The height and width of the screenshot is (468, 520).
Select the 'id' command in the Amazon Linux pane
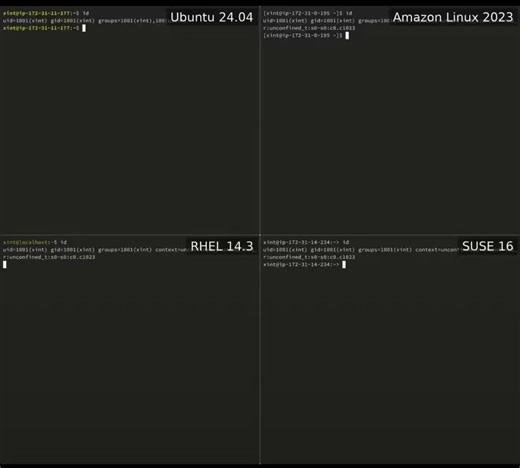pyautogui.click(x=349, y=13)
